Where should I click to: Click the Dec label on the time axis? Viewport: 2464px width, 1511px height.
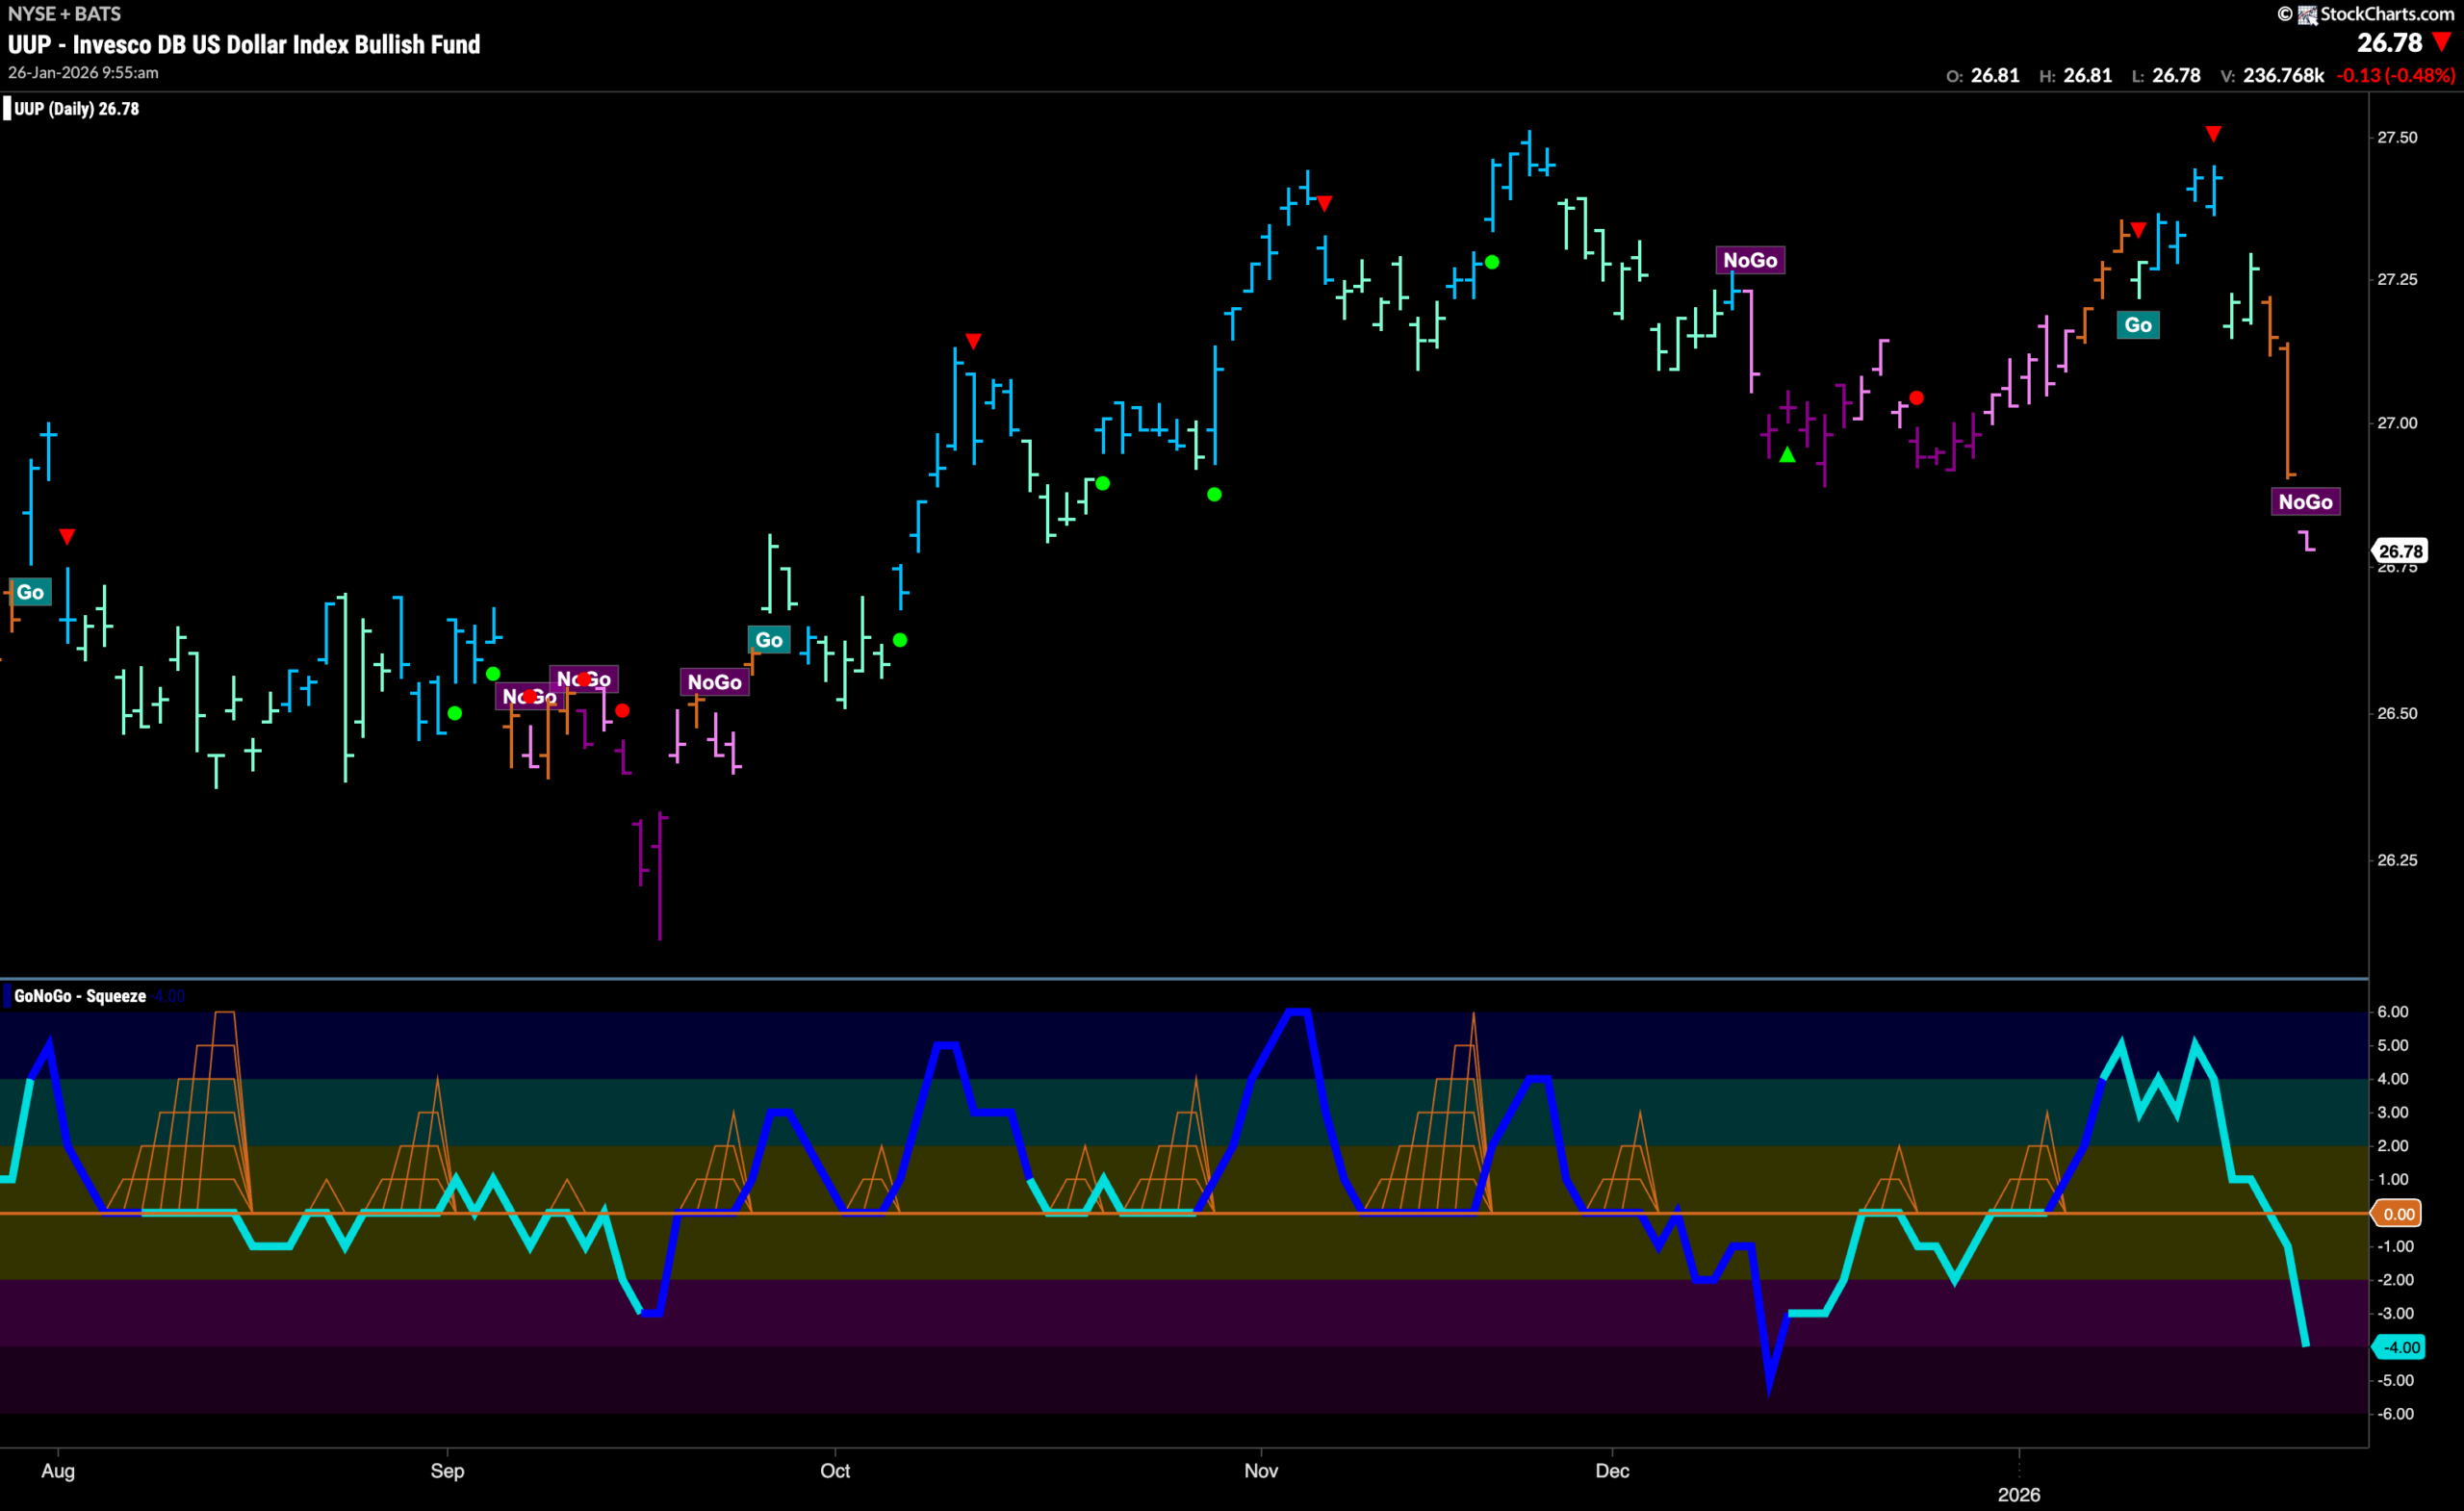(1612, 1471)
